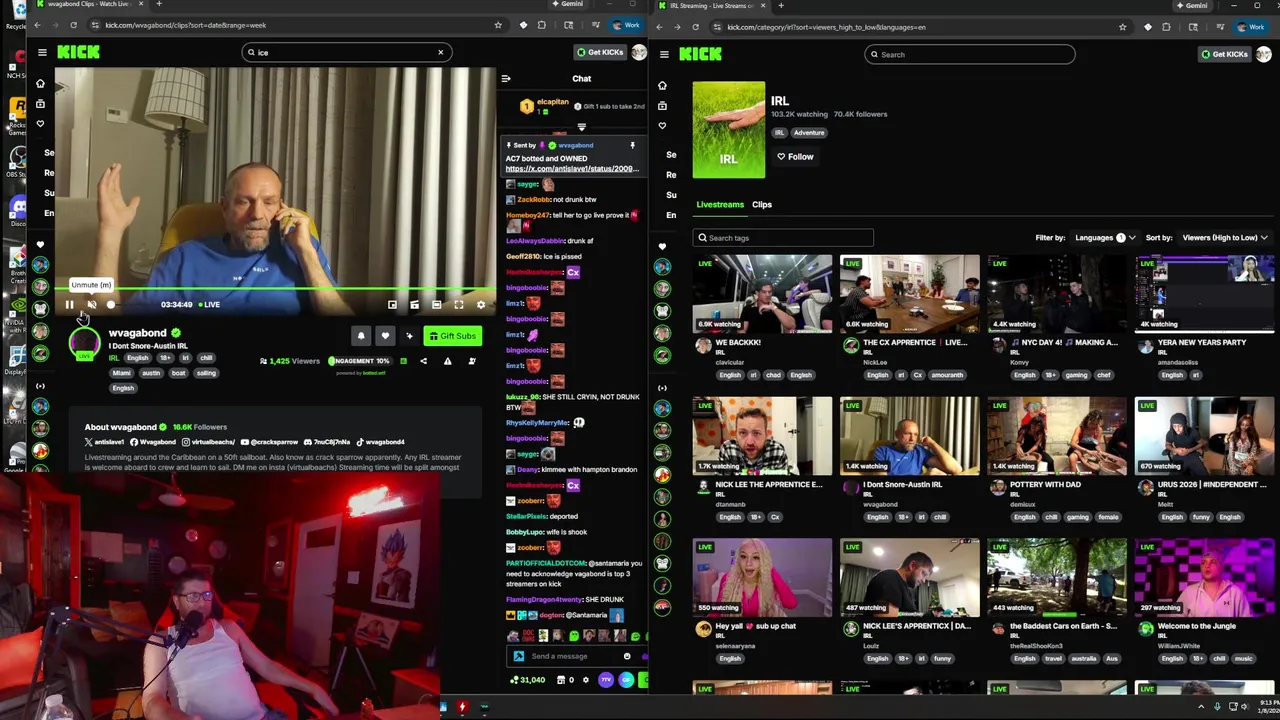Open the WE BACKKK! stream thumbnail
The width and height of the screenshot is (1280, 720).
point(762,293)
